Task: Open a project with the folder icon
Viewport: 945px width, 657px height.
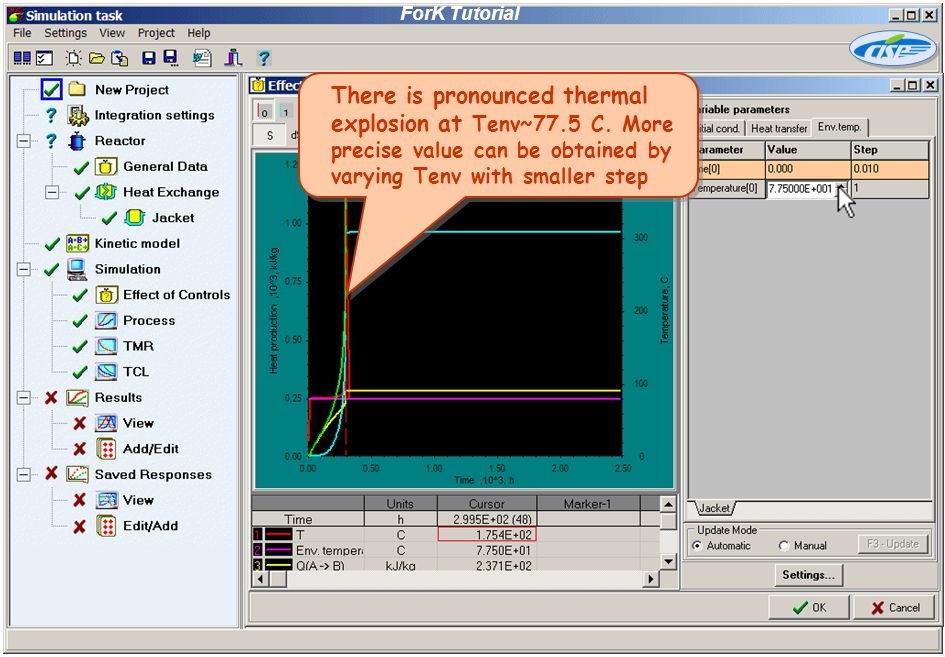Action: (x=96, y=58)
